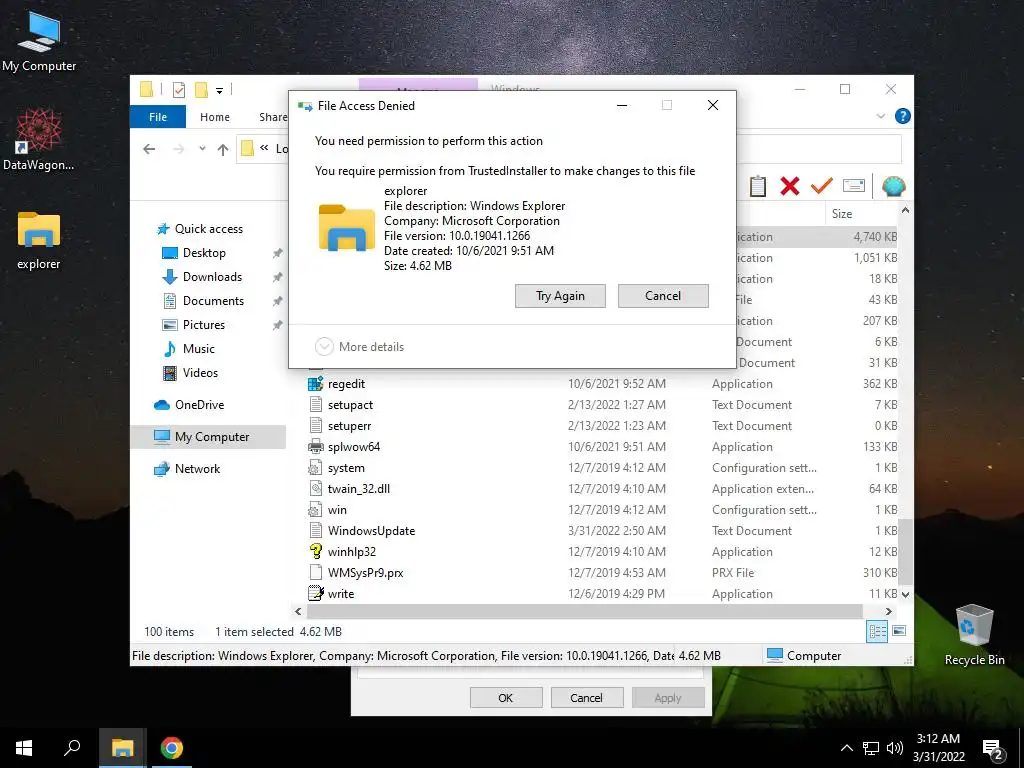Expand the ribbon chevron in Explorer
The width and height of the screenshot is (1024, 768).
pyautogui.click(x=880, y=116)
